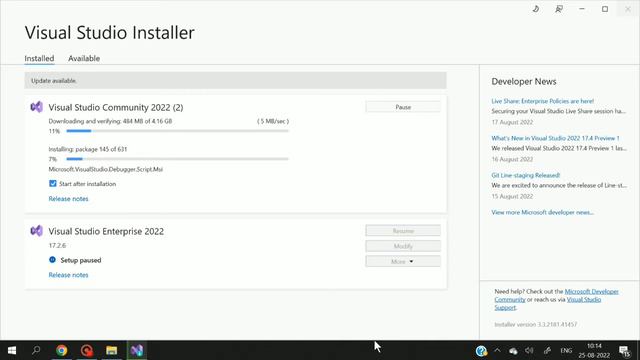640x360 pixels.
Task: Open File Explorer from taskbar
Action: pos(111,350)
